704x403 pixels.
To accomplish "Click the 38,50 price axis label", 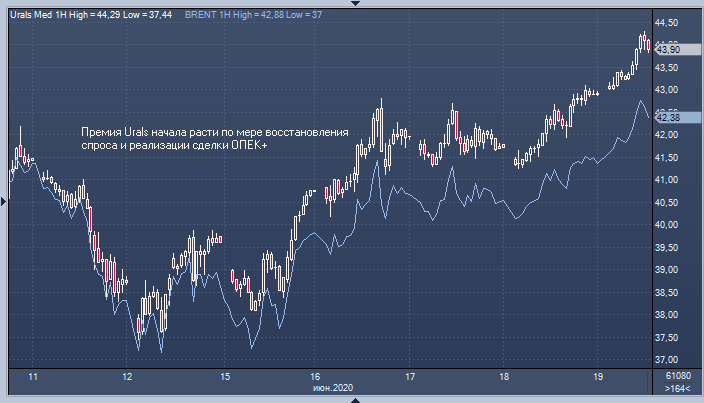I will tap(668, 292).
